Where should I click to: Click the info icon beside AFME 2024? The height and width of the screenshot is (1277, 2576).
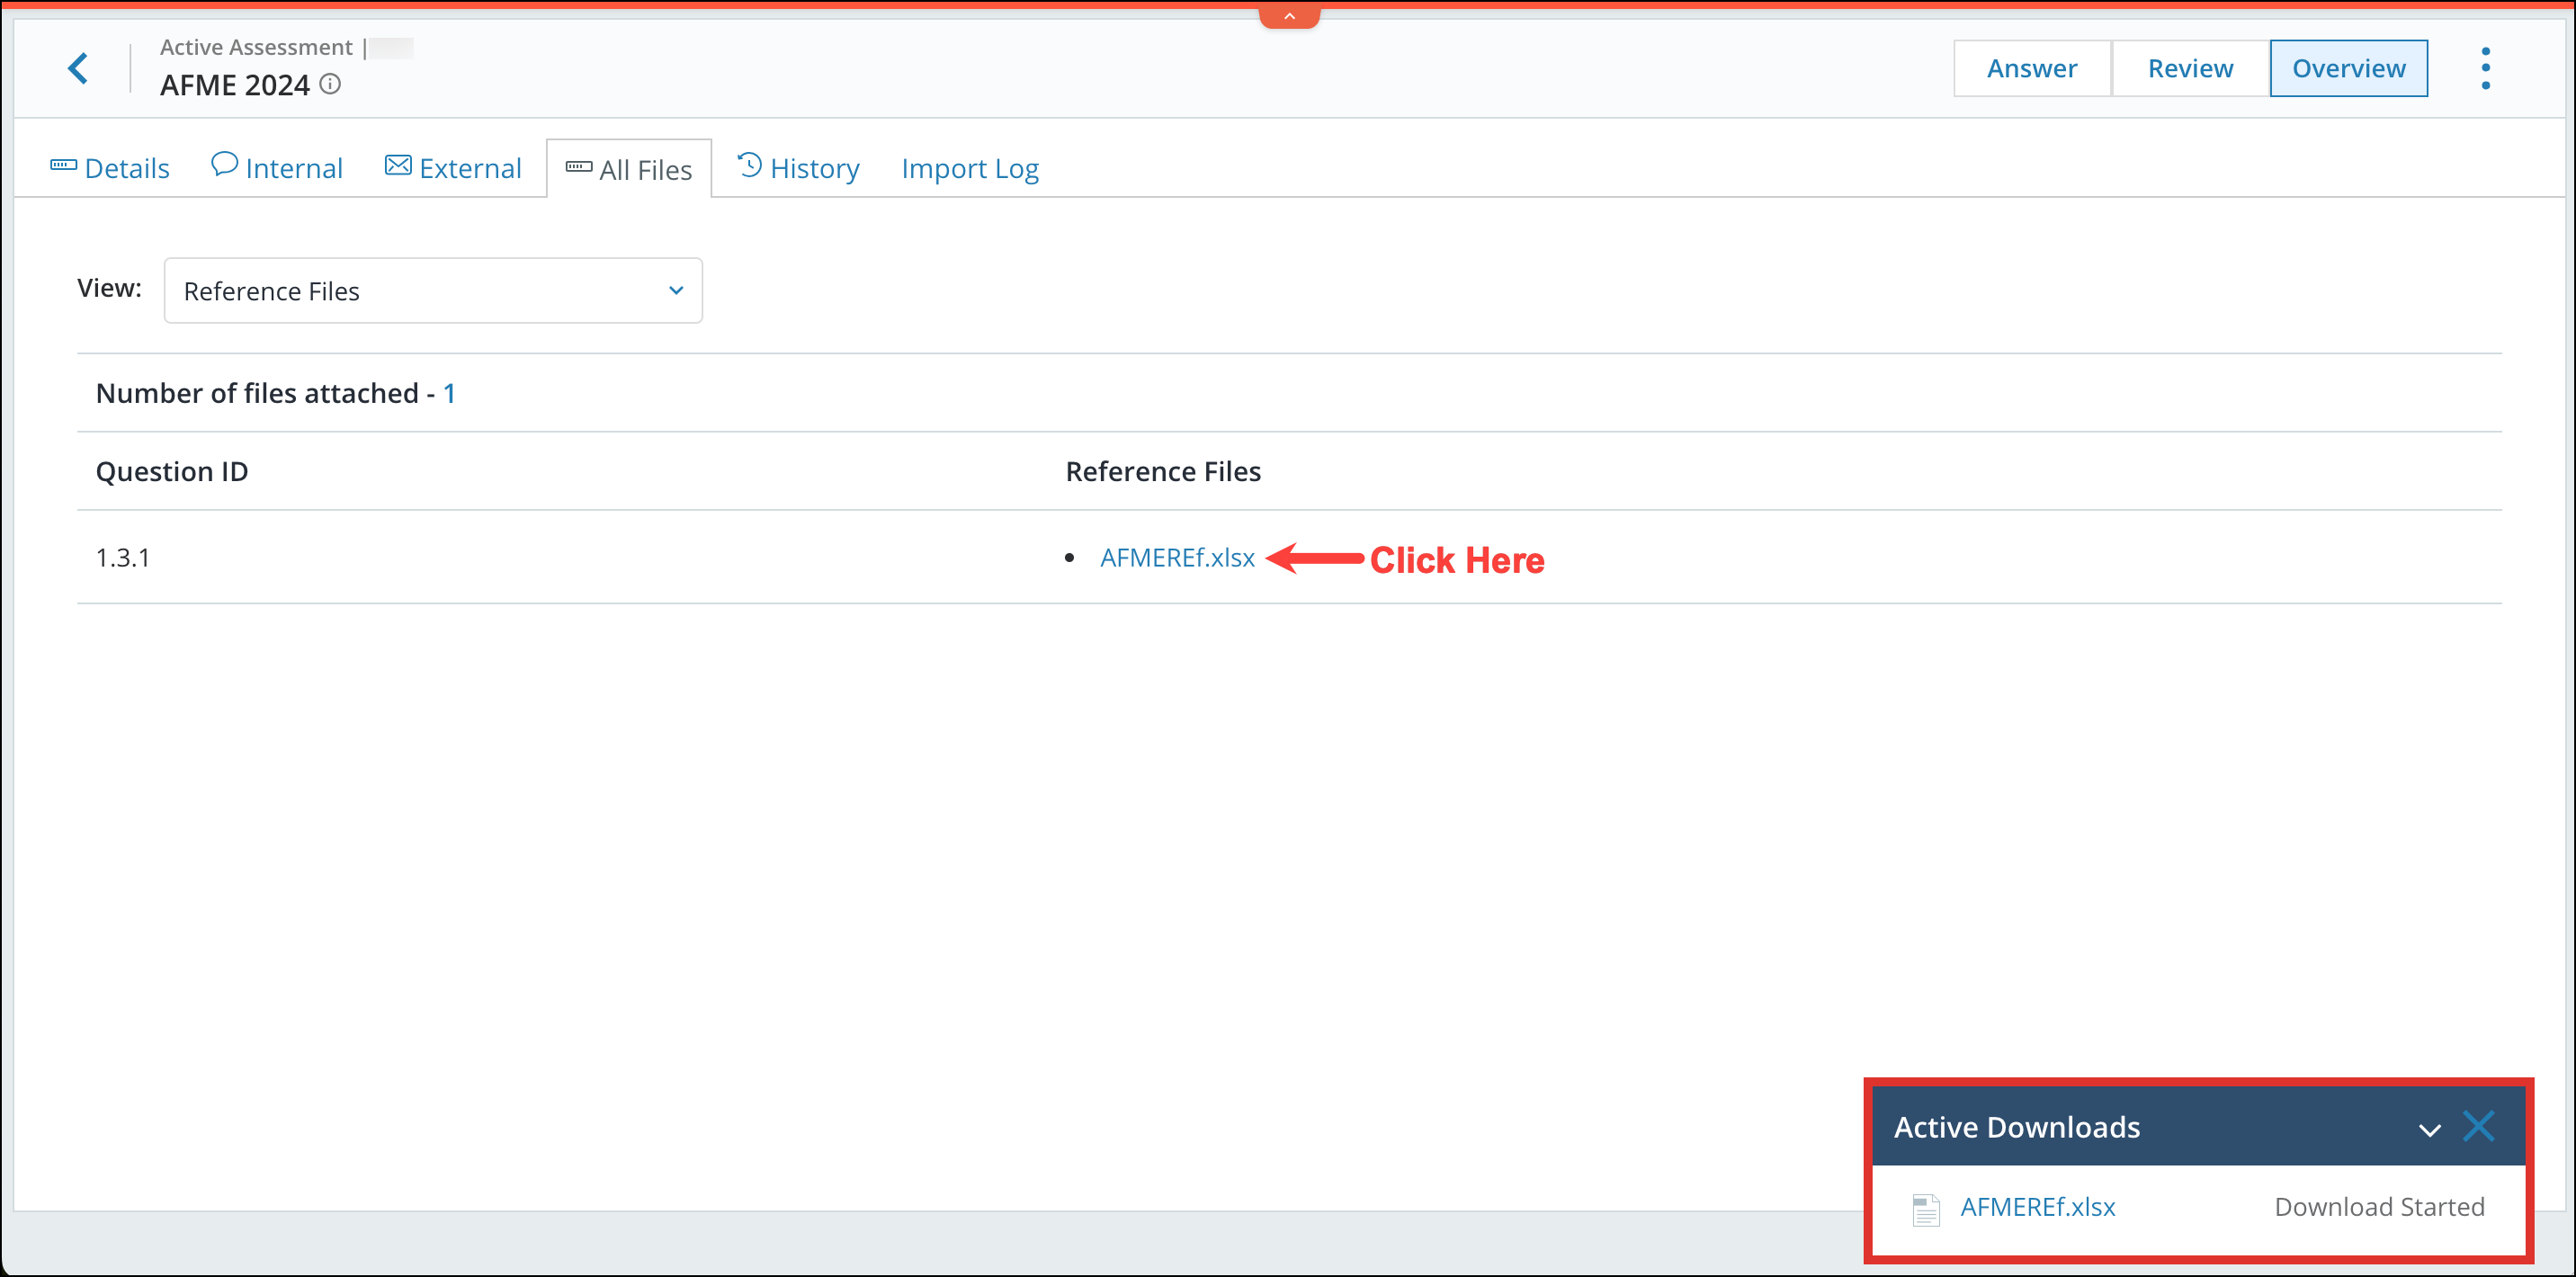[330, 85]
